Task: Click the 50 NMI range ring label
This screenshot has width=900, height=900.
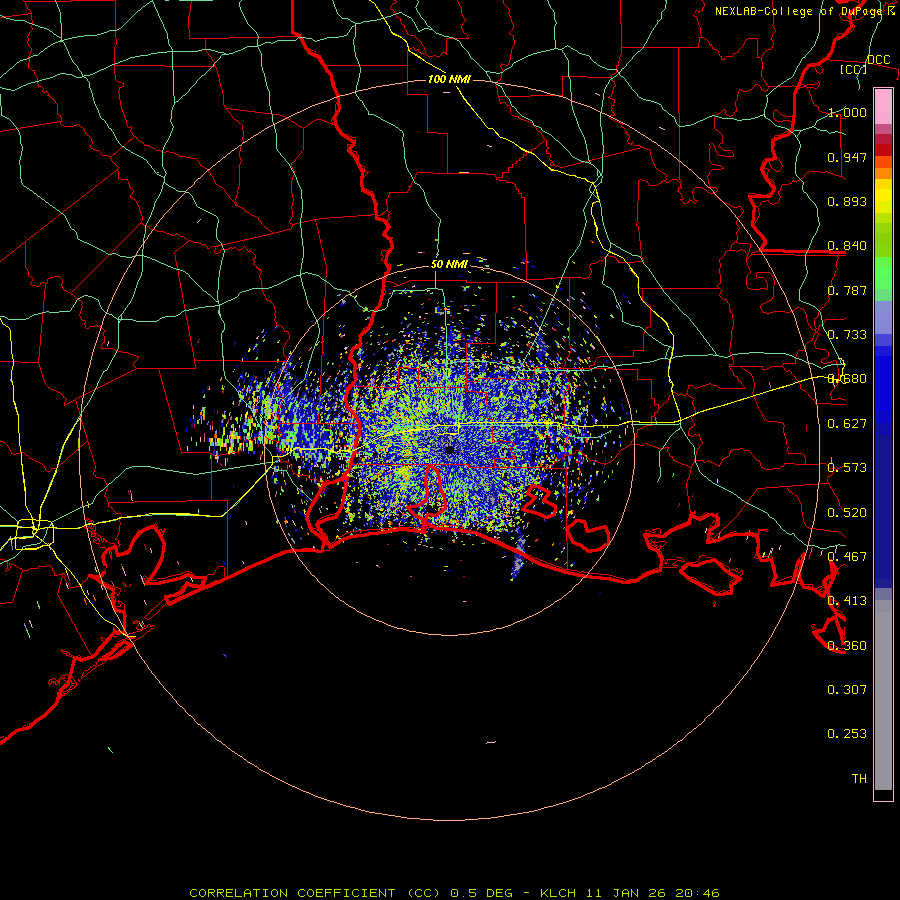Action: [449, 264]
